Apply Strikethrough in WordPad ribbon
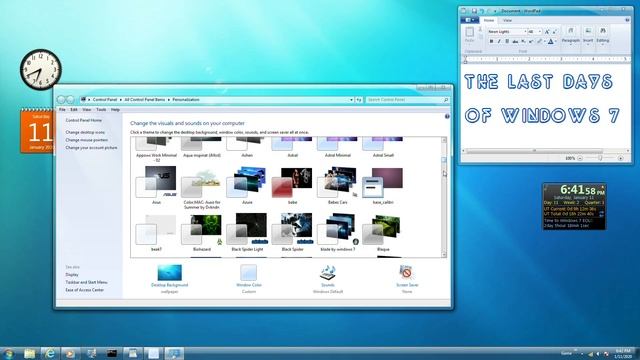 click(515, 41)
